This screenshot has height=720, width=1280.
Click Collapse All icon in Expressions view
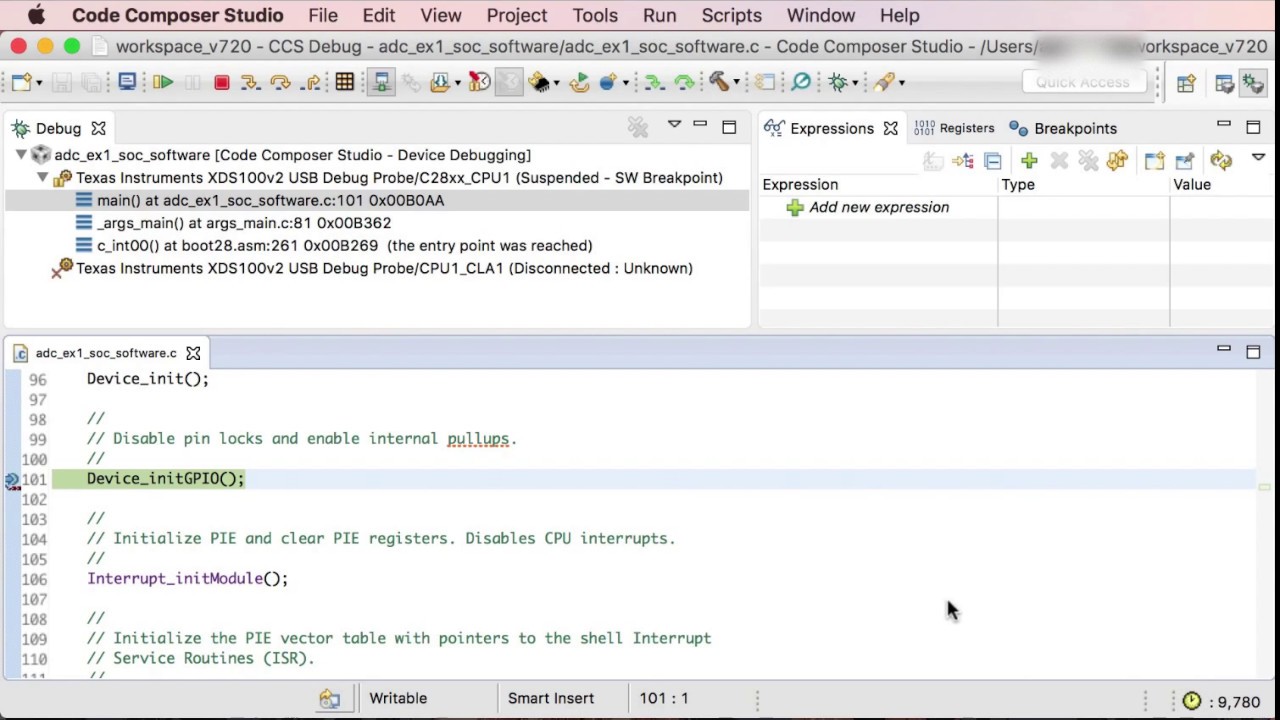pyautogui.click(x=993, y=160)
